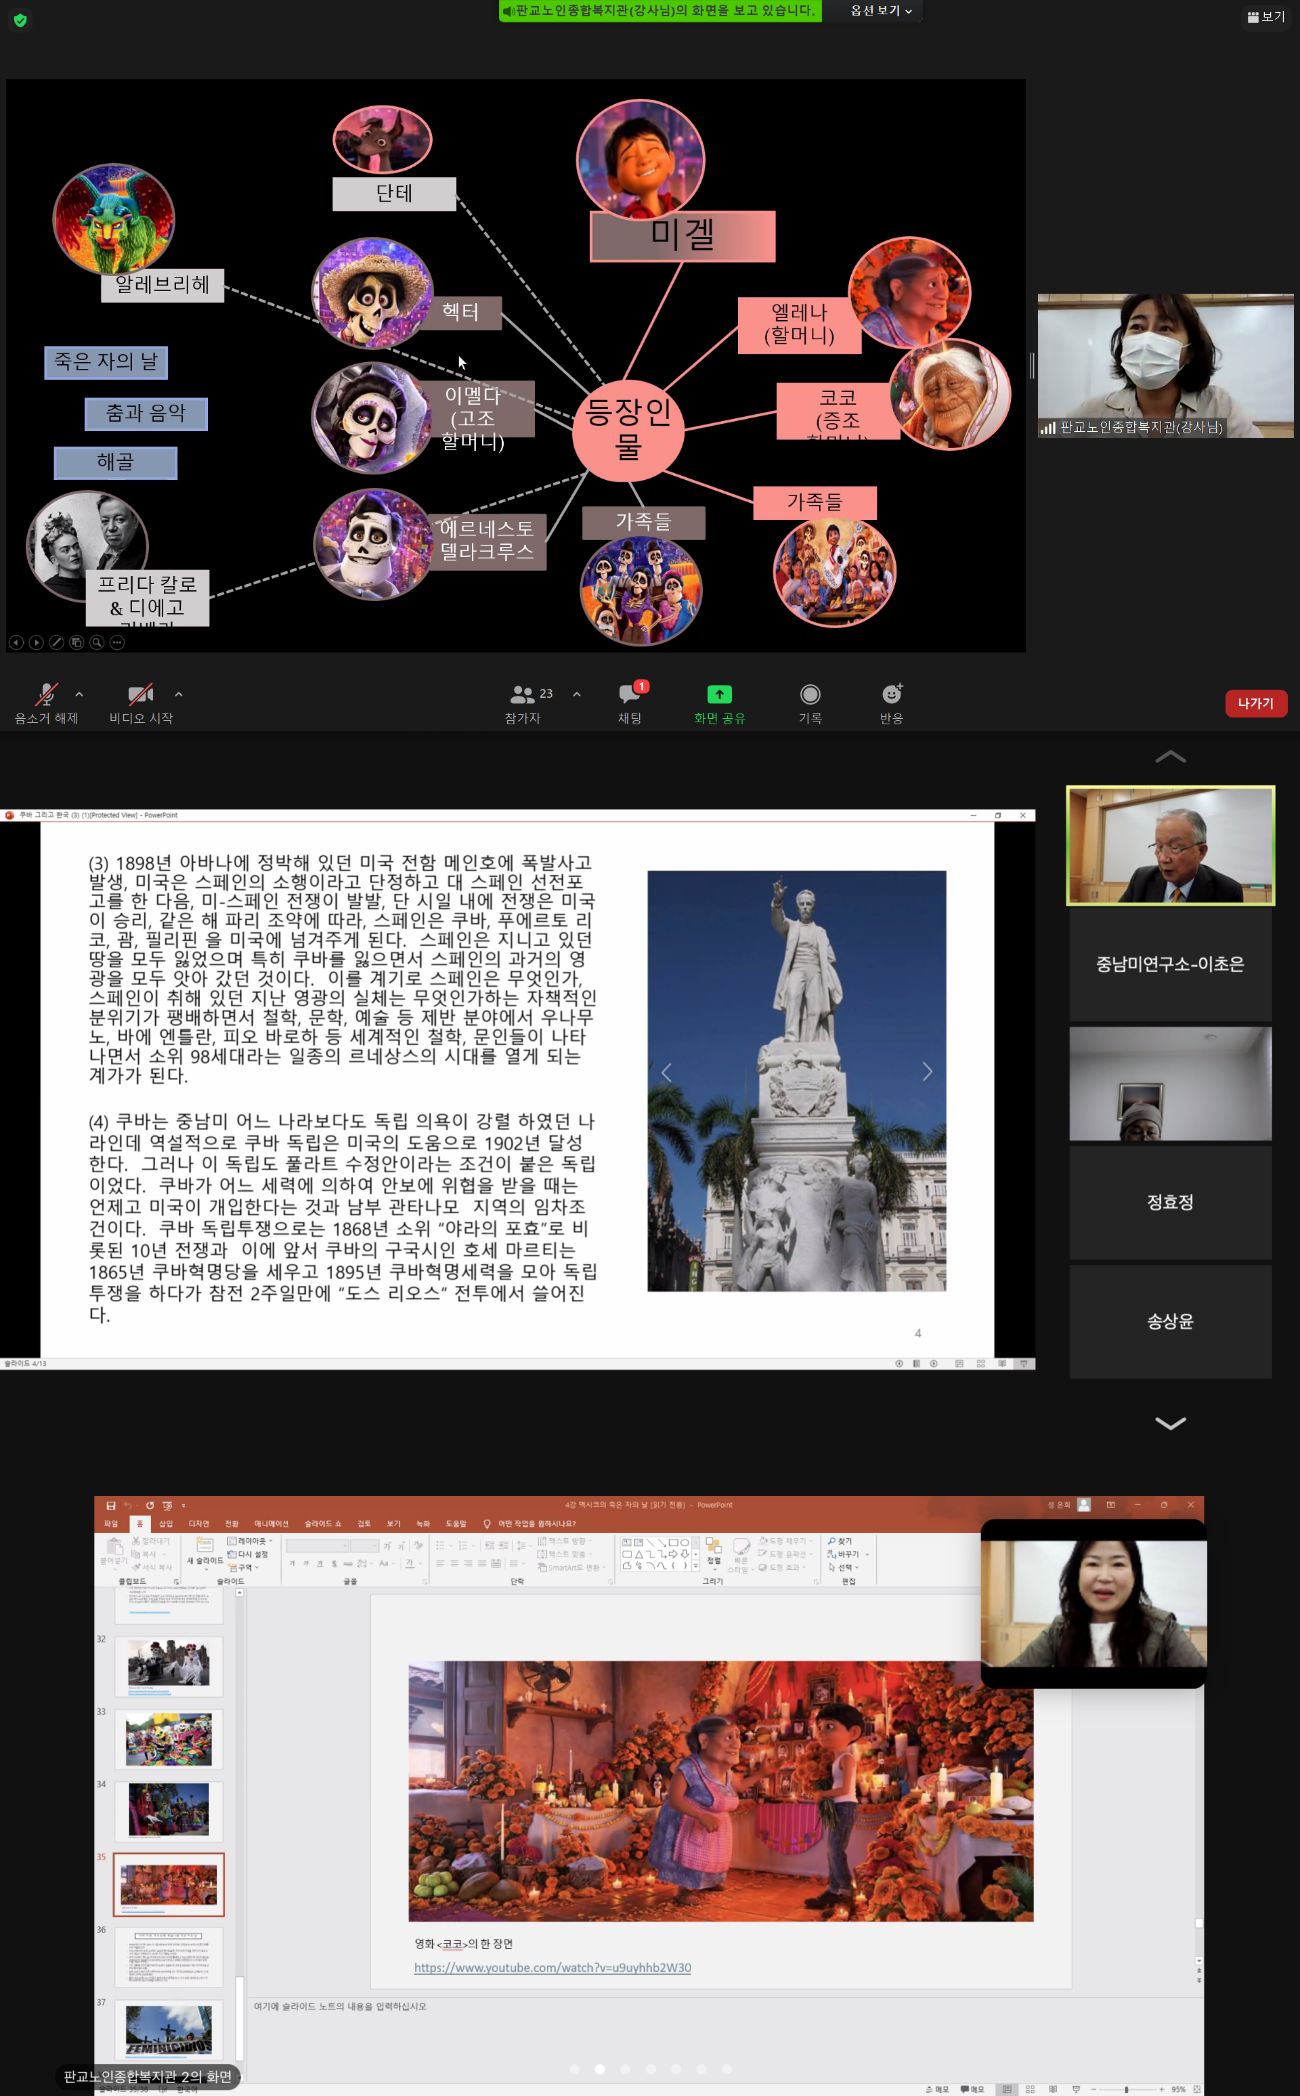This screenshot has height=2096, width=1300.
Task: Start slideshow from status bar icon
Action: point(1076,2089)
